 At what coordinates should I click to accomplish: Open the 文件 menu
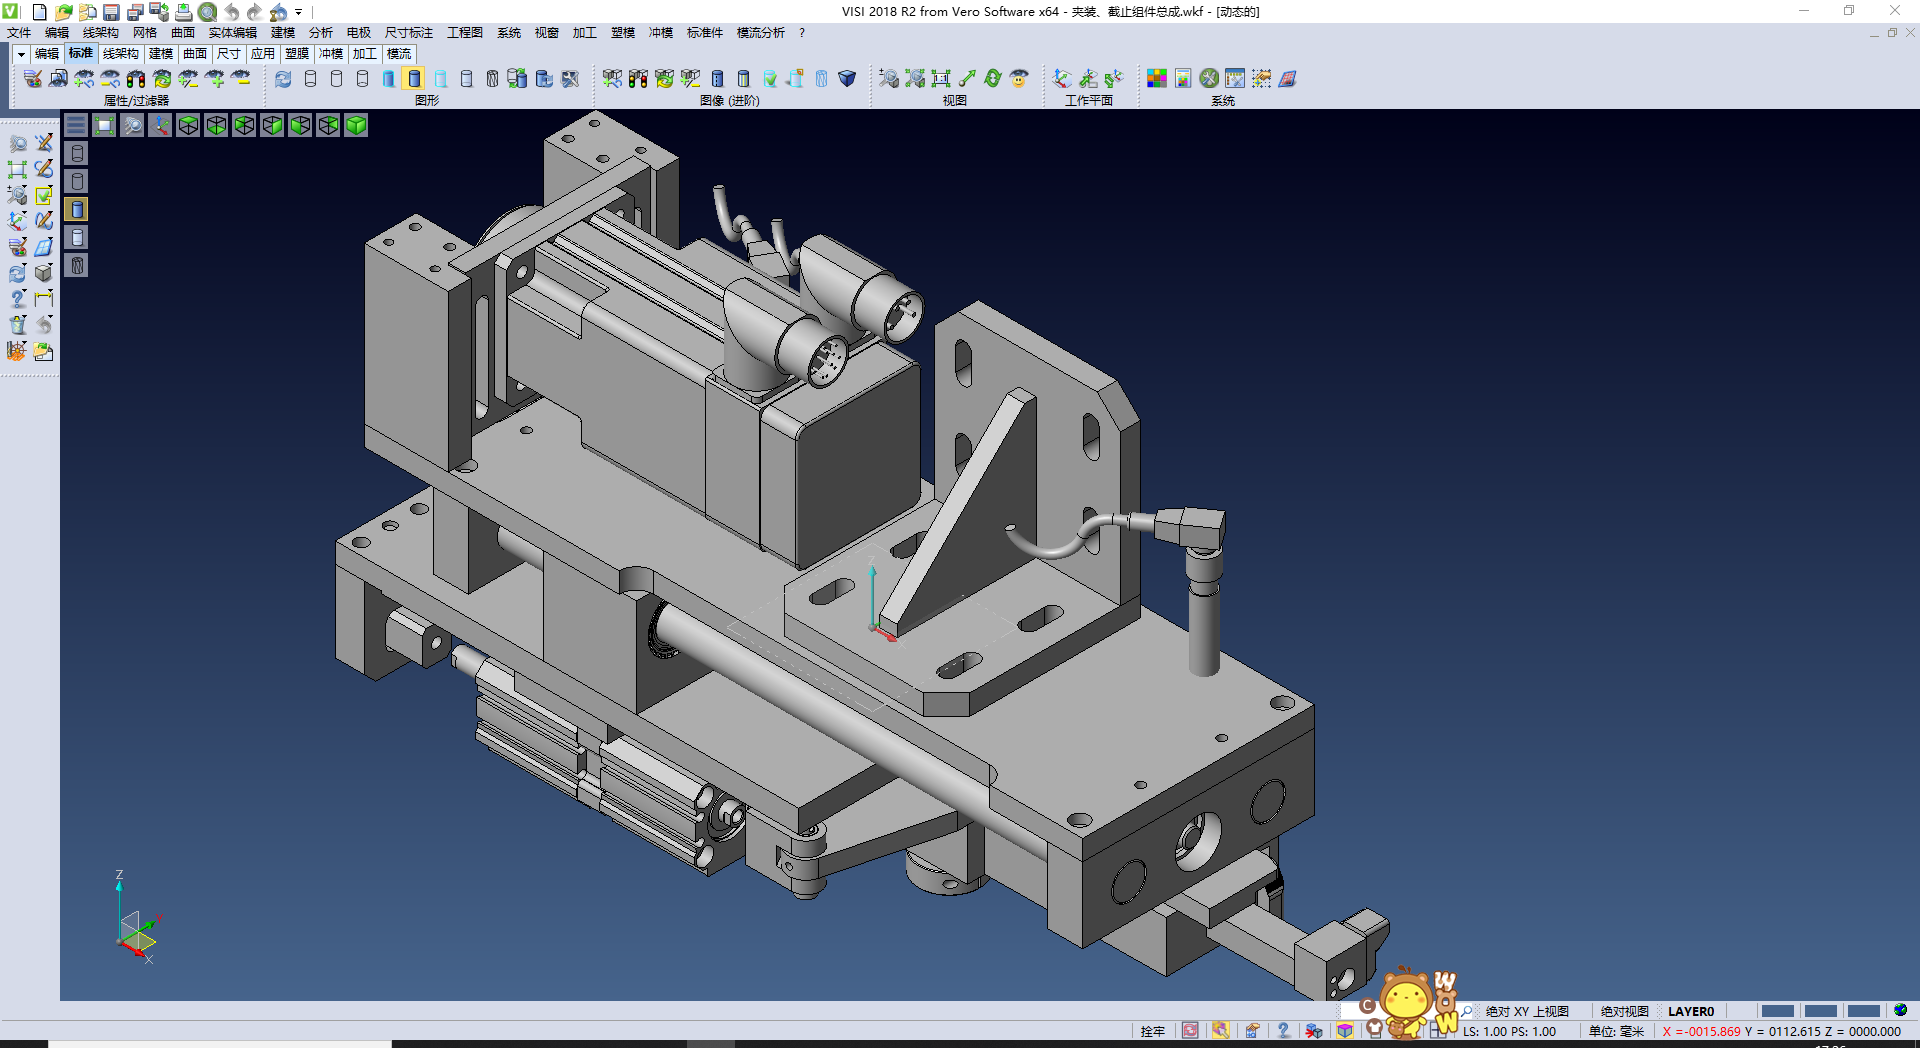[x=19, y=33]
